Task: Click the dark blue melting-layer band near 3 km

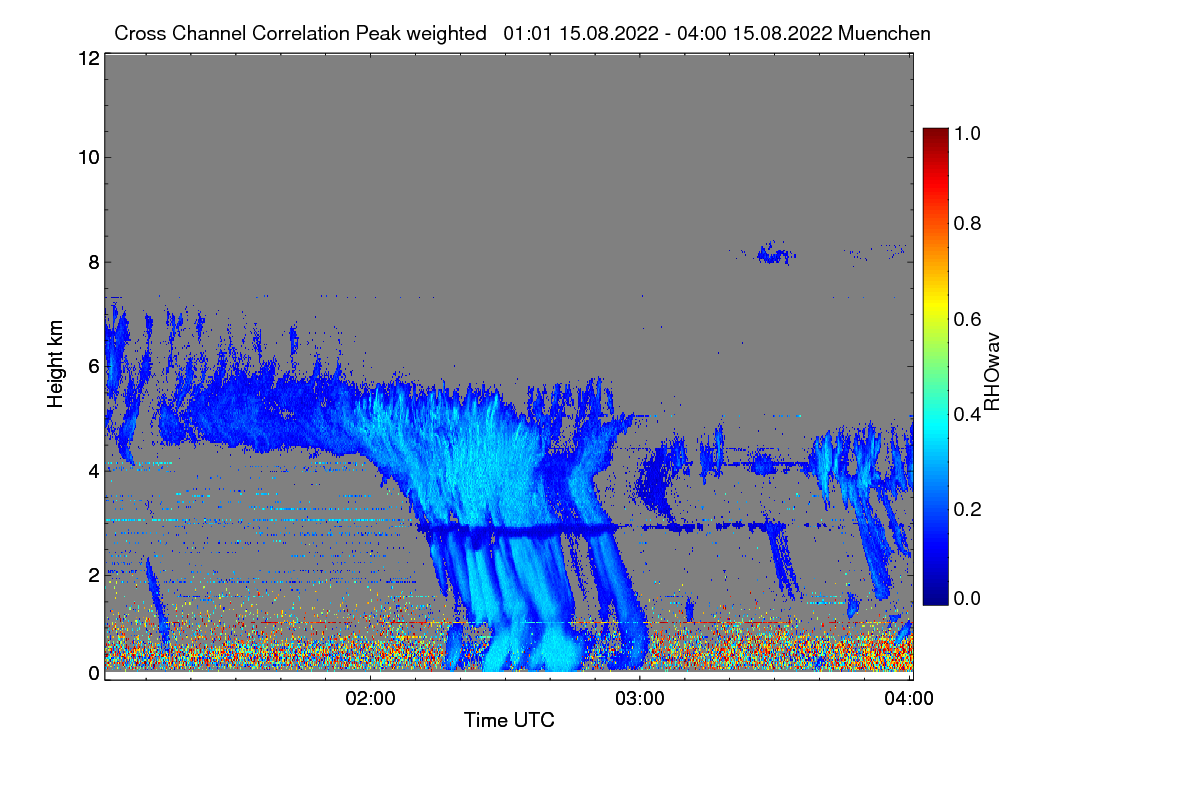Action: 520,528
